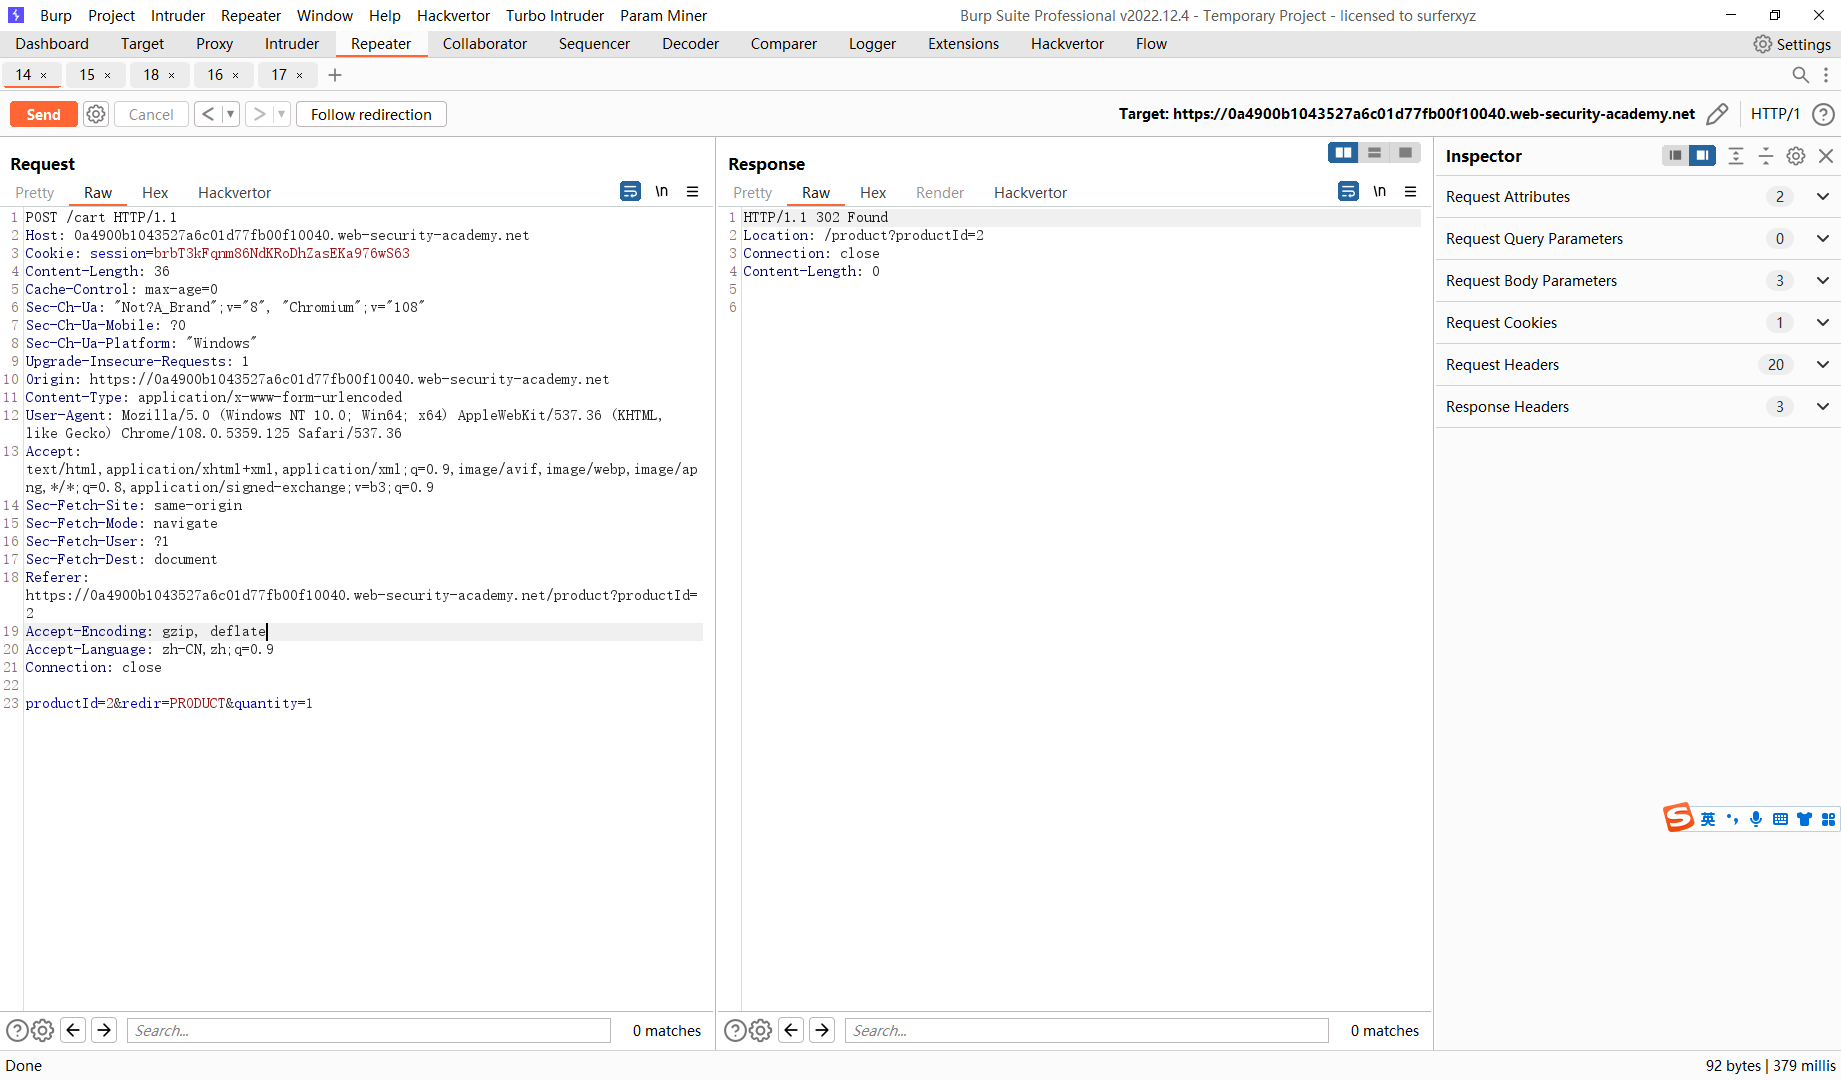Select top-bottom layout icon
Screen dimensions: 1841x1080
[1374, 152]
